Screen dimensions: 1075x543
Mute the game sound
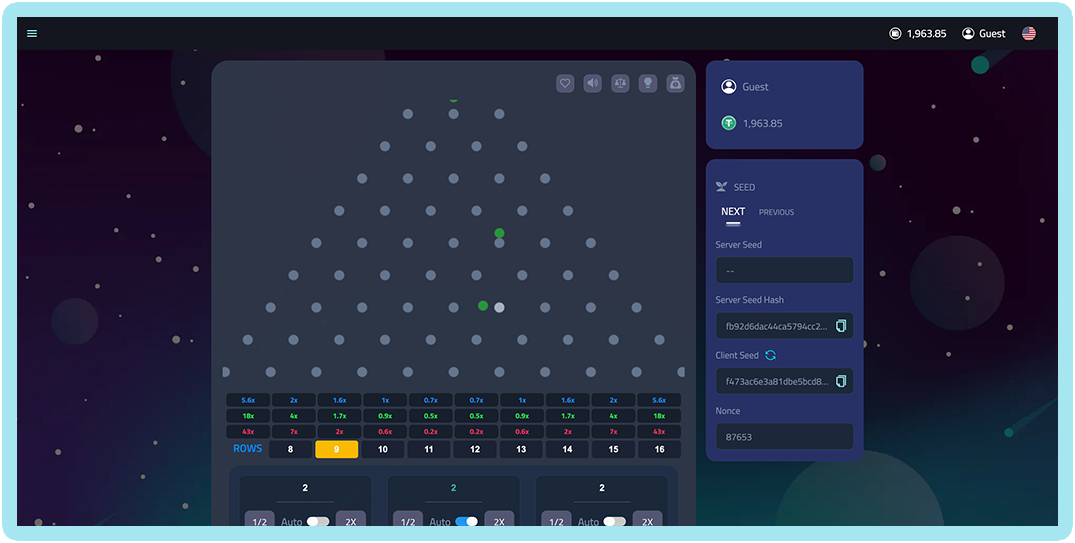click(592, 84)
